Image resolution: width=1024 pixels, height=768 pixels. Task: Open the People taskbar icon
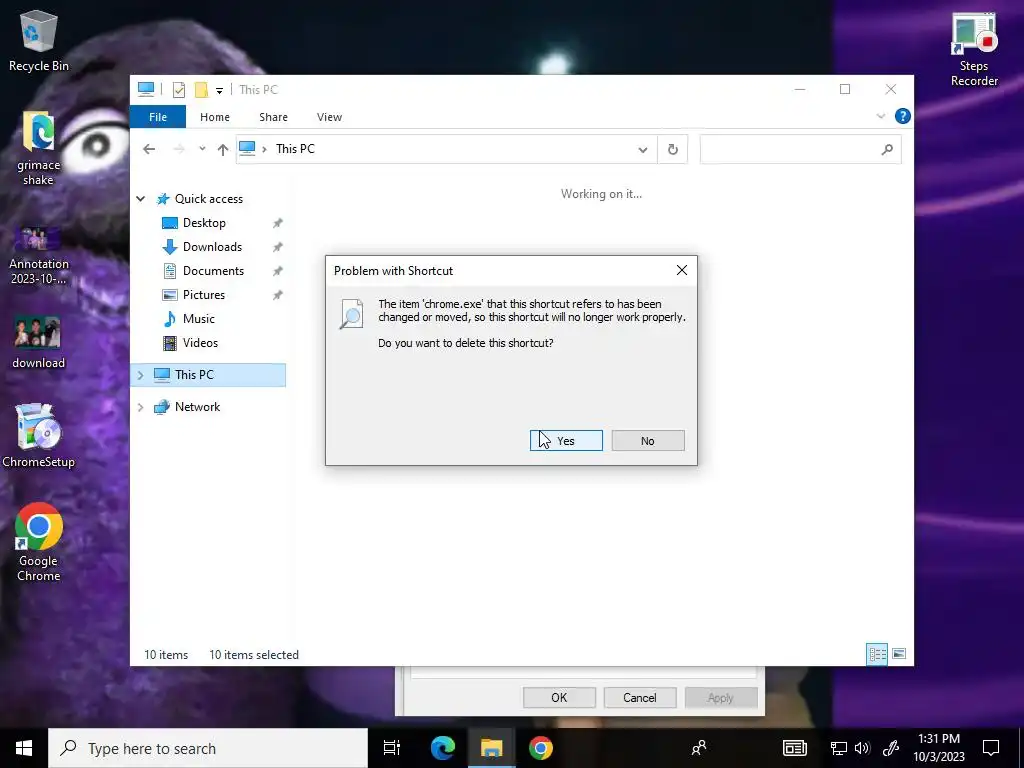(699, 748)
